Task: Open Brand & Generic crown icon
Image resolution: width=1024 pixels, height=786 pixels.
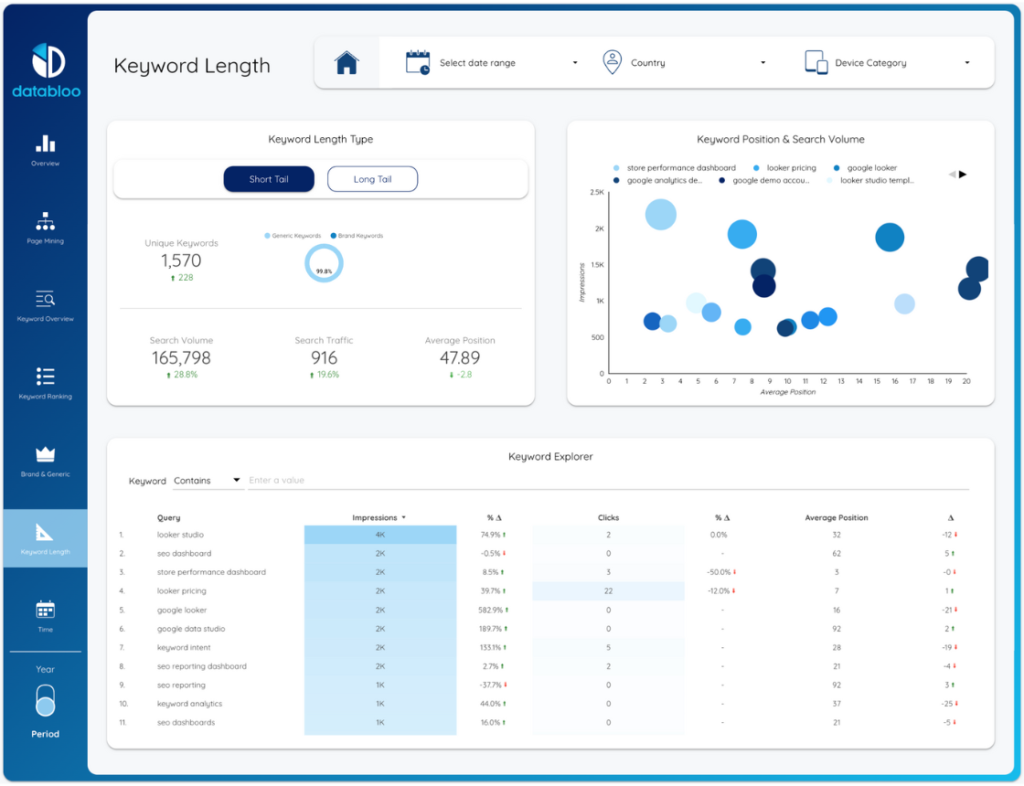Action: pos(45,455)
